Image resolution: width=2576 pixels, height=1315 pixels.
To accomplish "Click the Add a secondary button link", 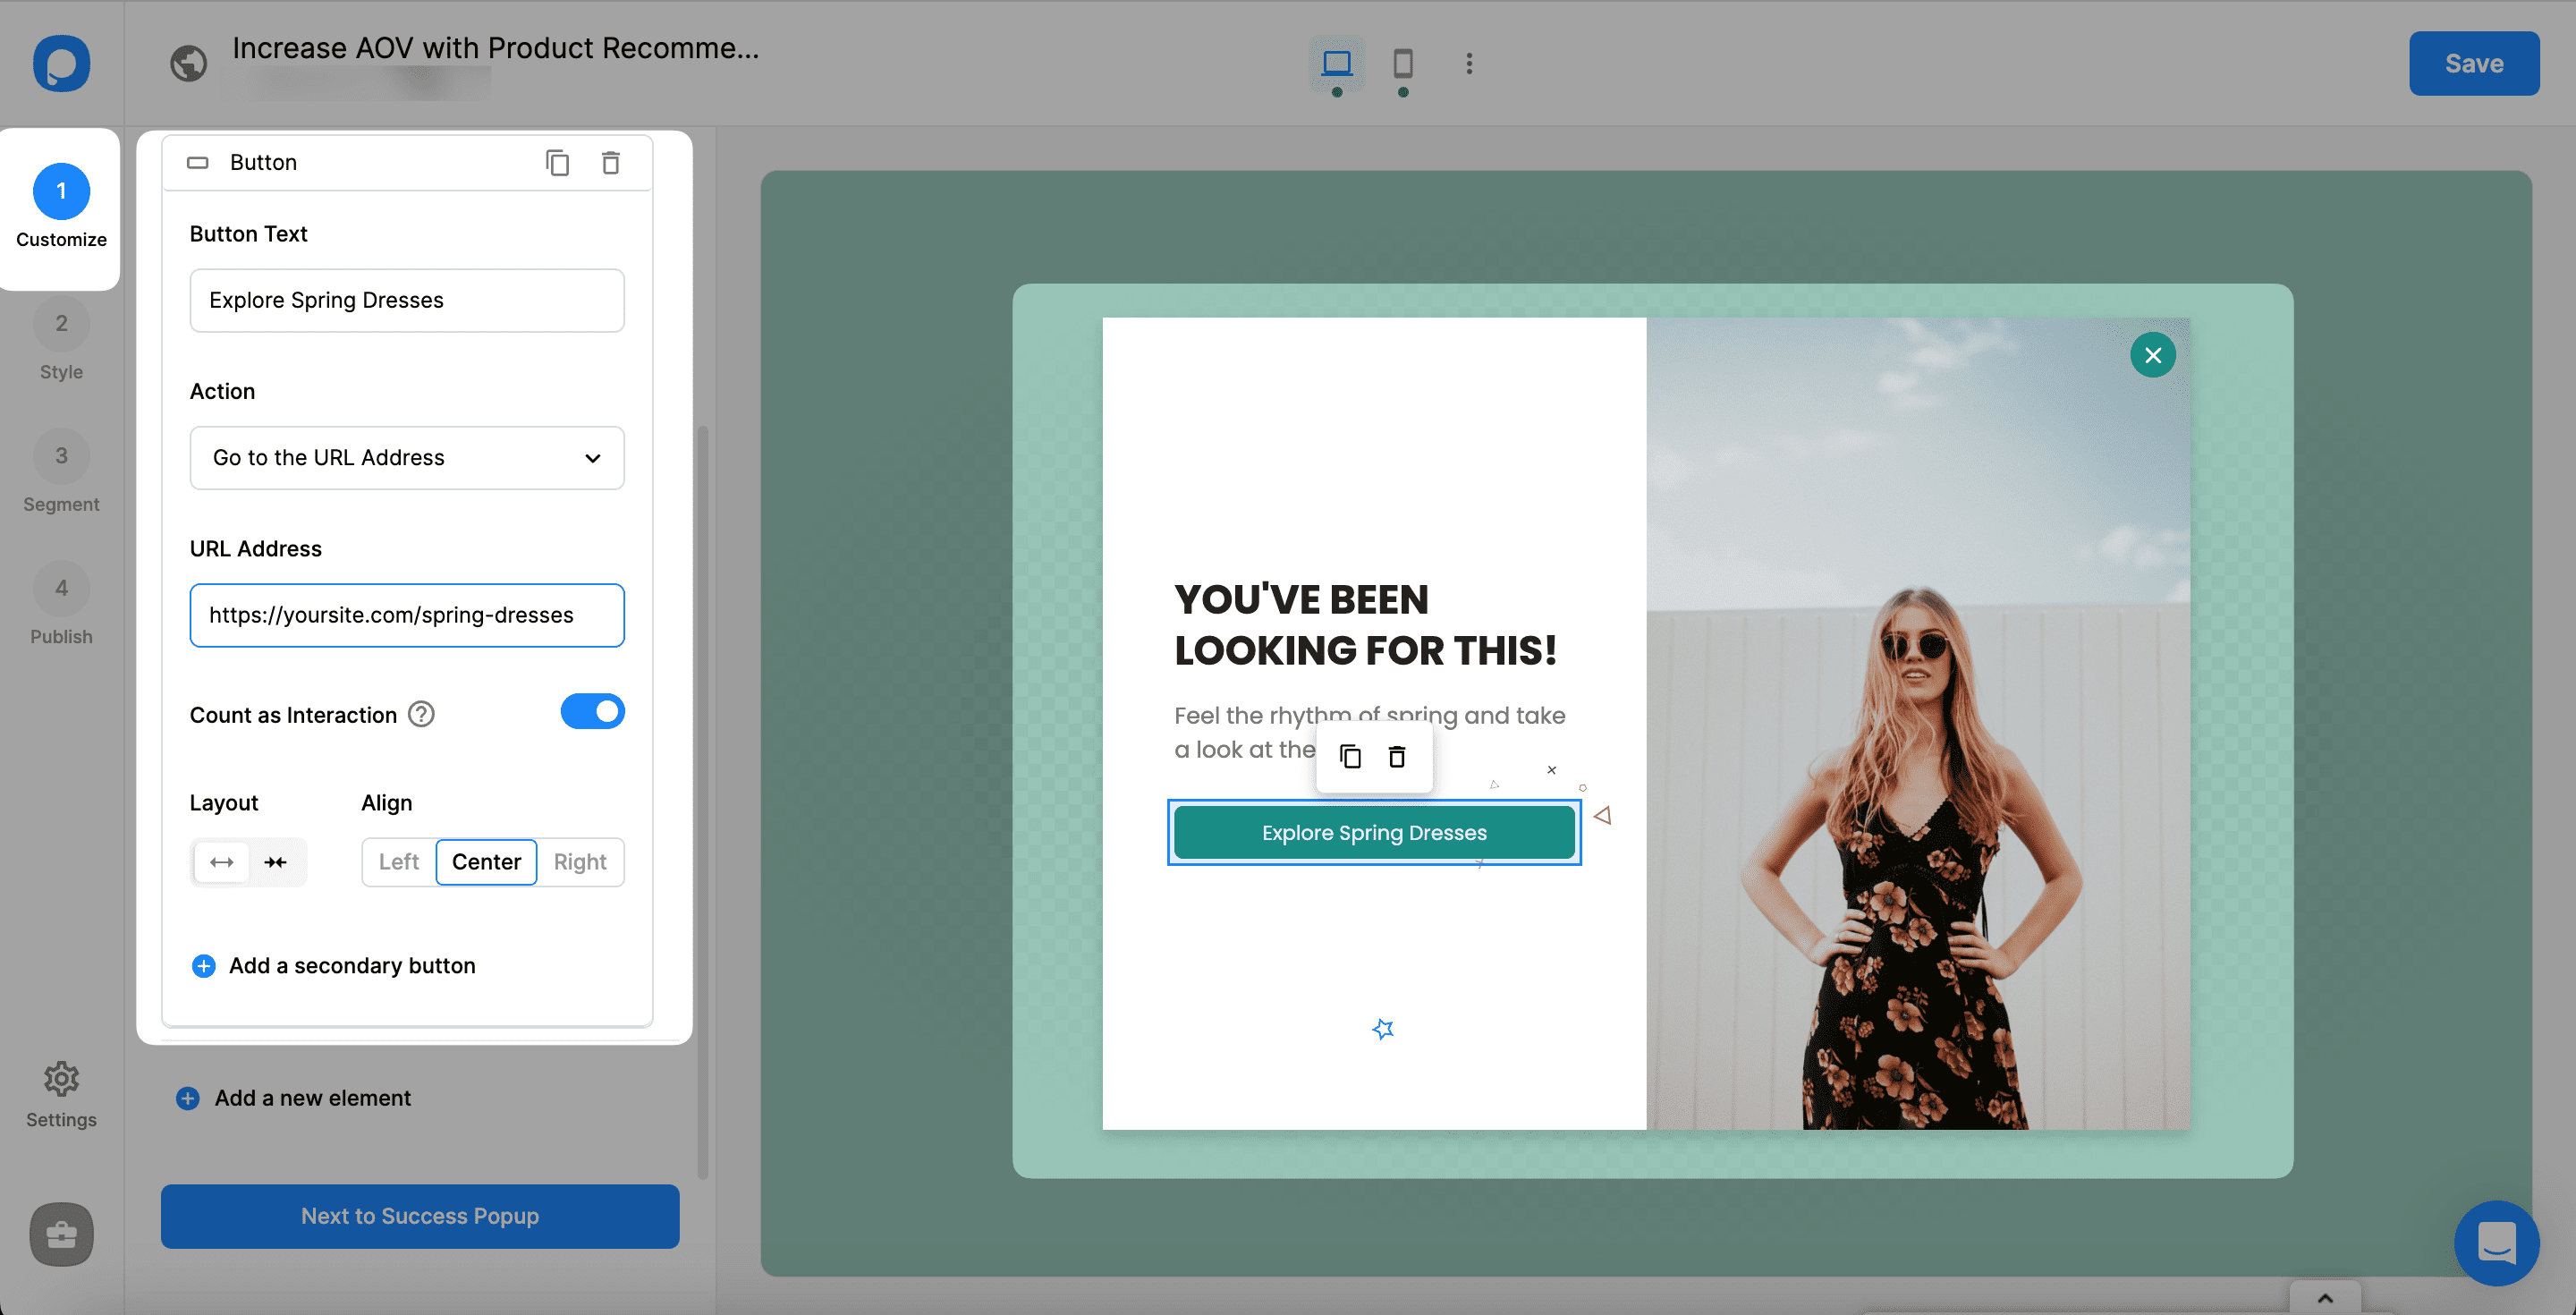I will [334, 964].
